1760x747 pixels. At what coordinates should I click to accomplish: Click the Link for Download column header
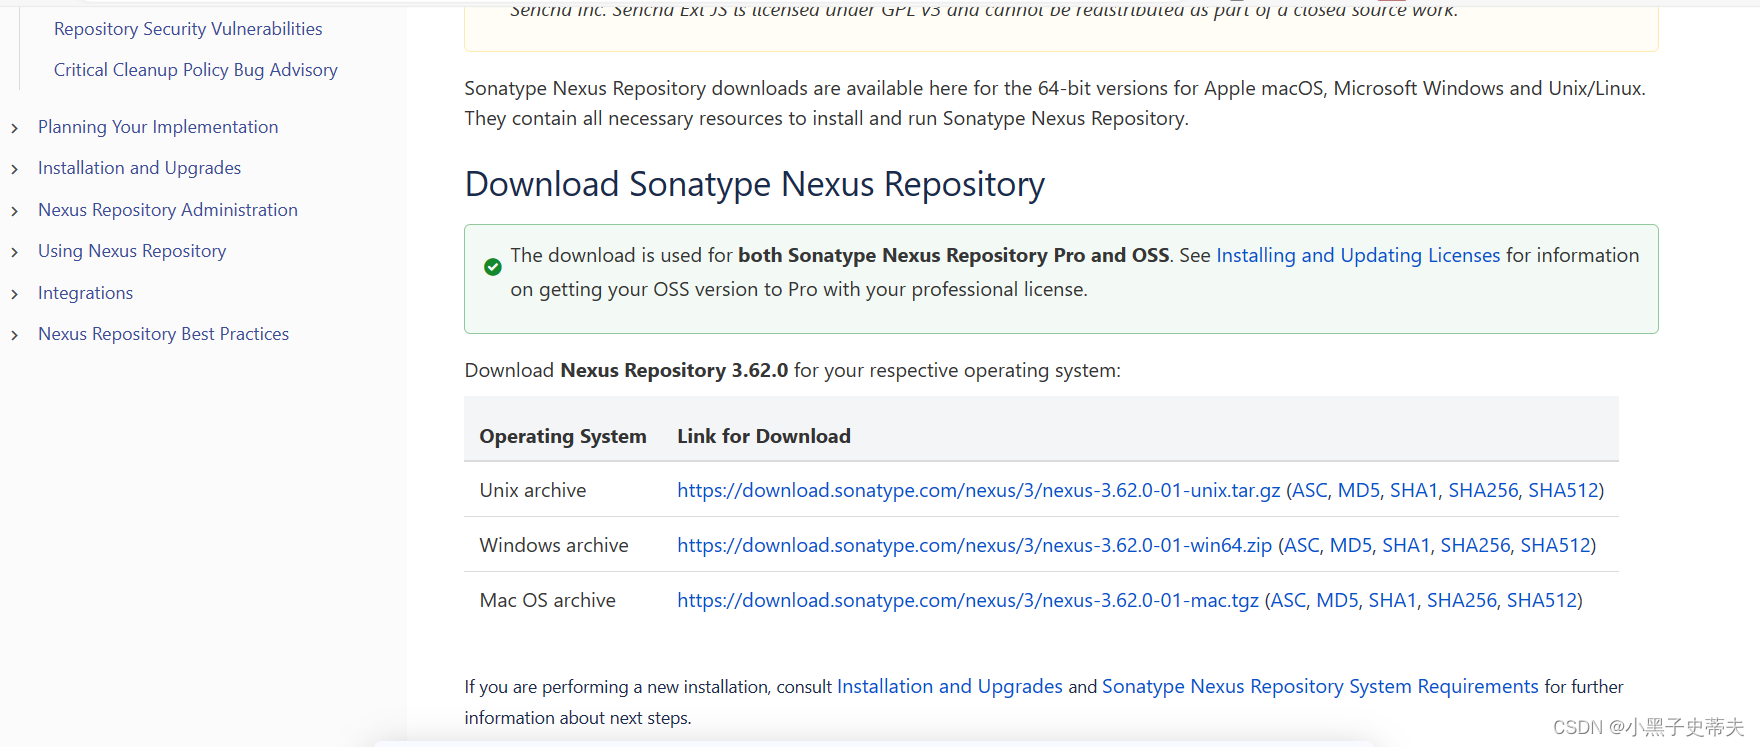[764, 436]
